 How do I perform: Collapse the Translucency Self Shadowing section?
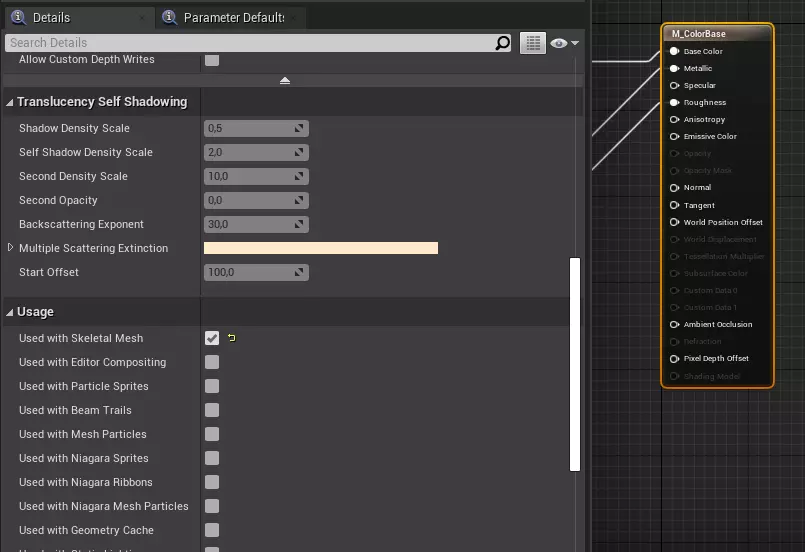coord(10,102)
